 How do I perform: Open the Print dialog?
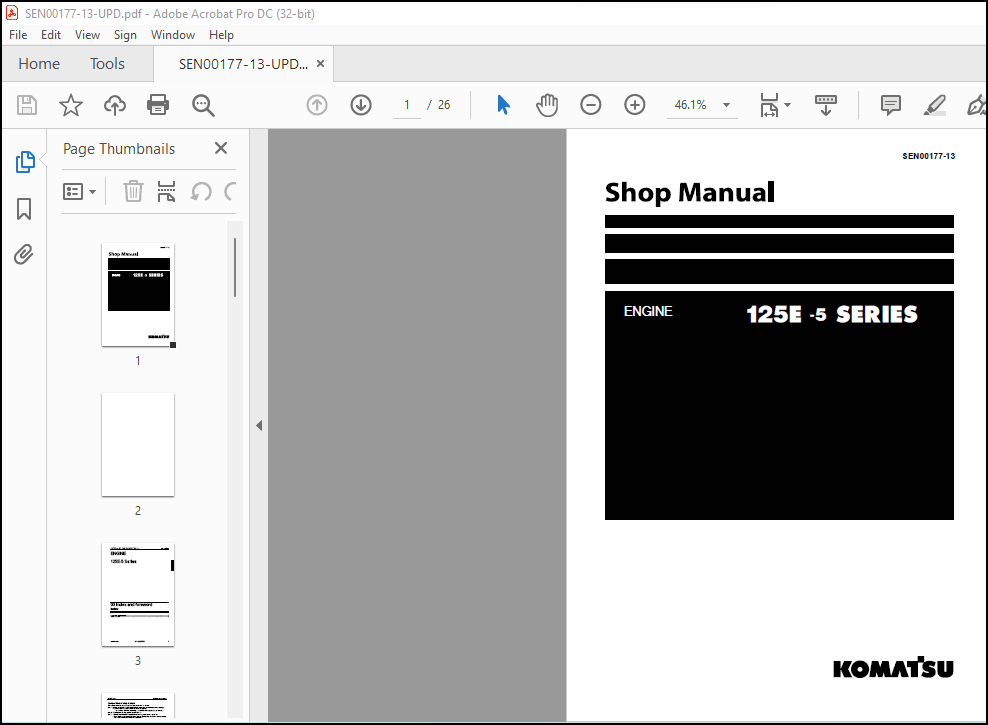click(x=158, y=105)
